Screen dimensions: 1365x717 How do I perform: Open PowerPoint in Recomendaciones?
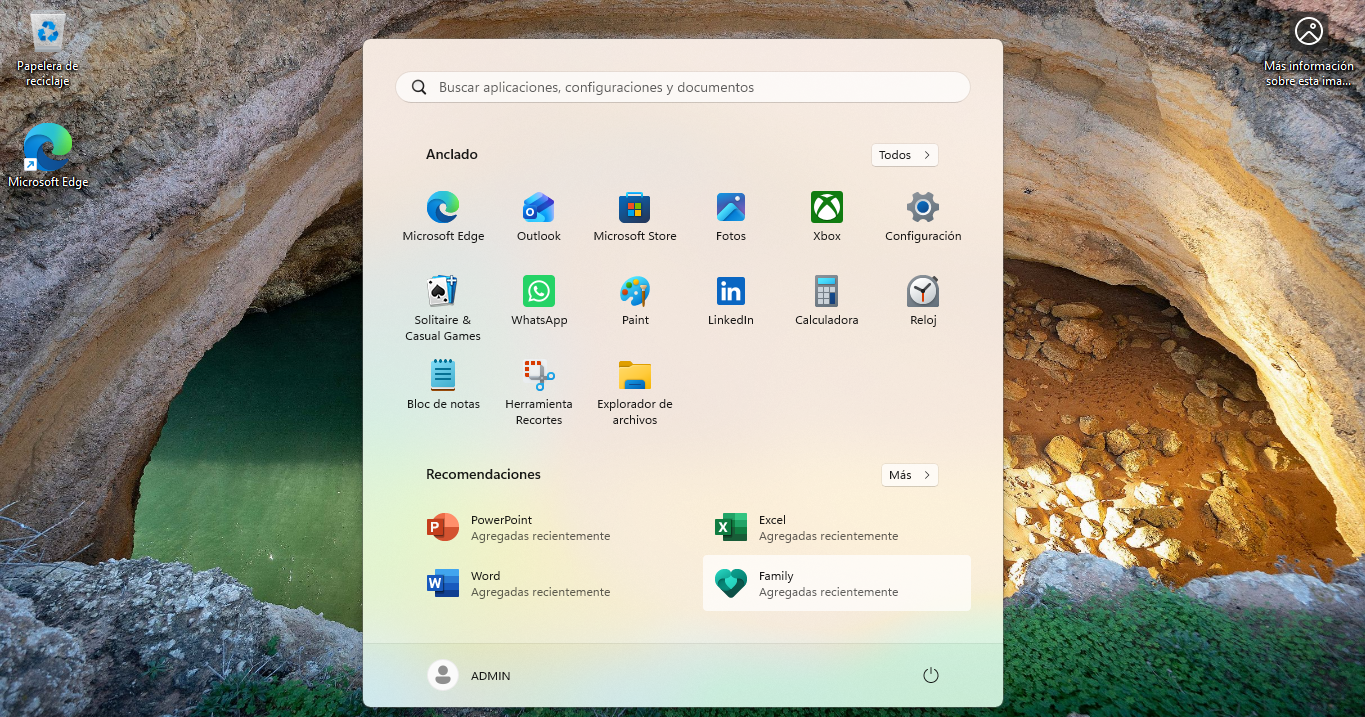[549, 527]
